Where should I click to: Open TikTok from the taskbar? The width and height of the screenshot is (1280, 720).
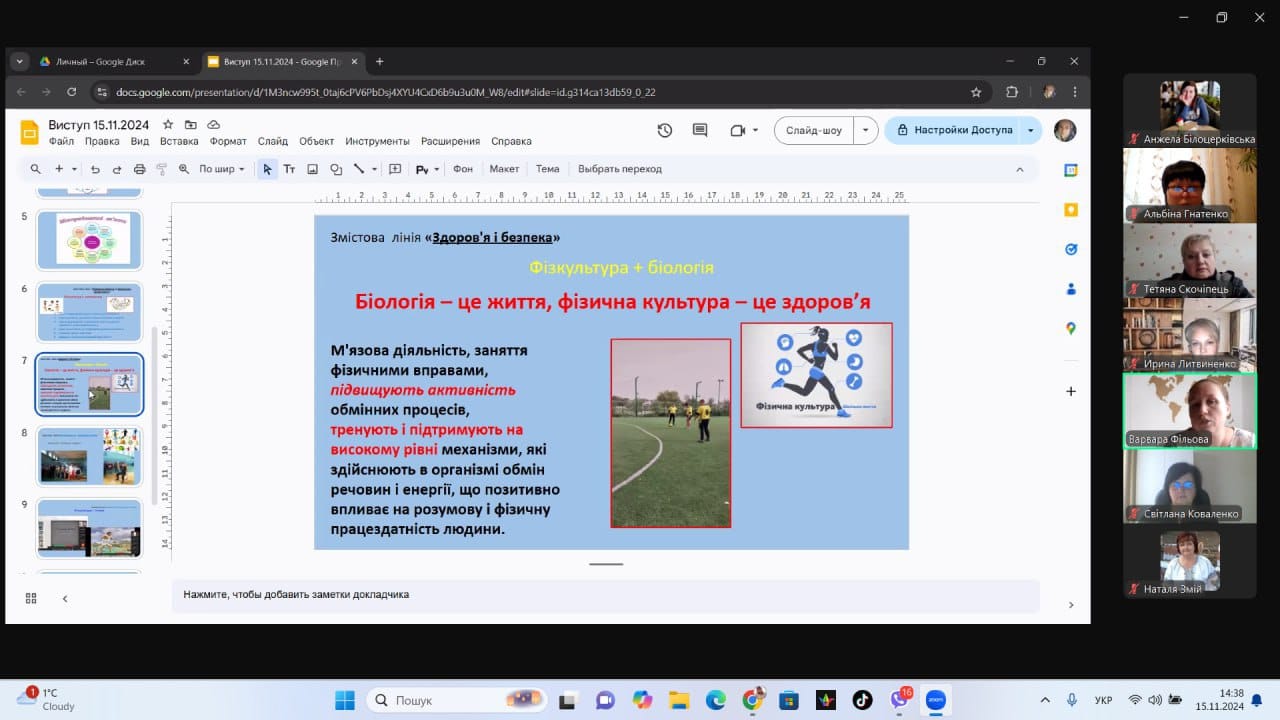862,699
